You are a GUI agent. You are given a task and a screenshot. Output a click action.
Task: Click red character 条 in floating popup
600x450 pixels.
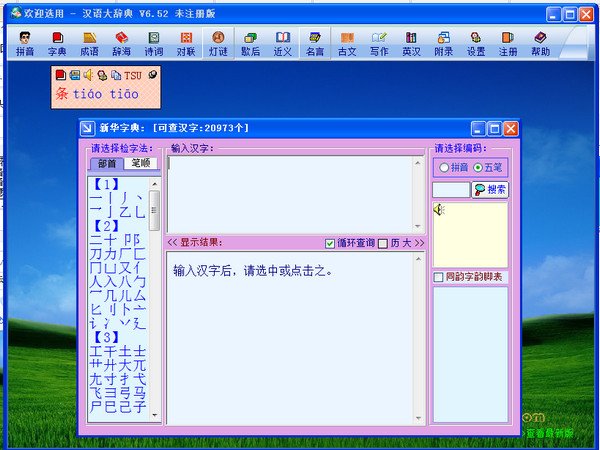[x=62, y=94]
